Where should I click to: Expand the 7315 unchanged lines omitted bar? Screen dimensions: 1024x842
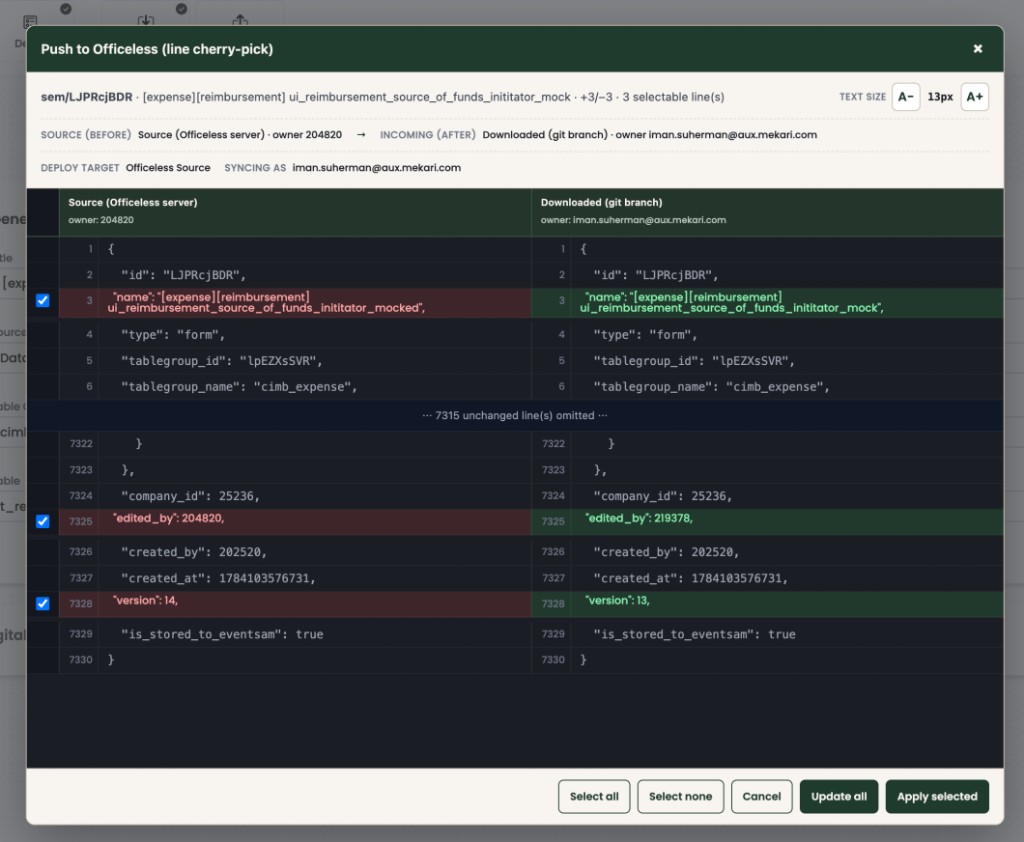tap(515, 415)
